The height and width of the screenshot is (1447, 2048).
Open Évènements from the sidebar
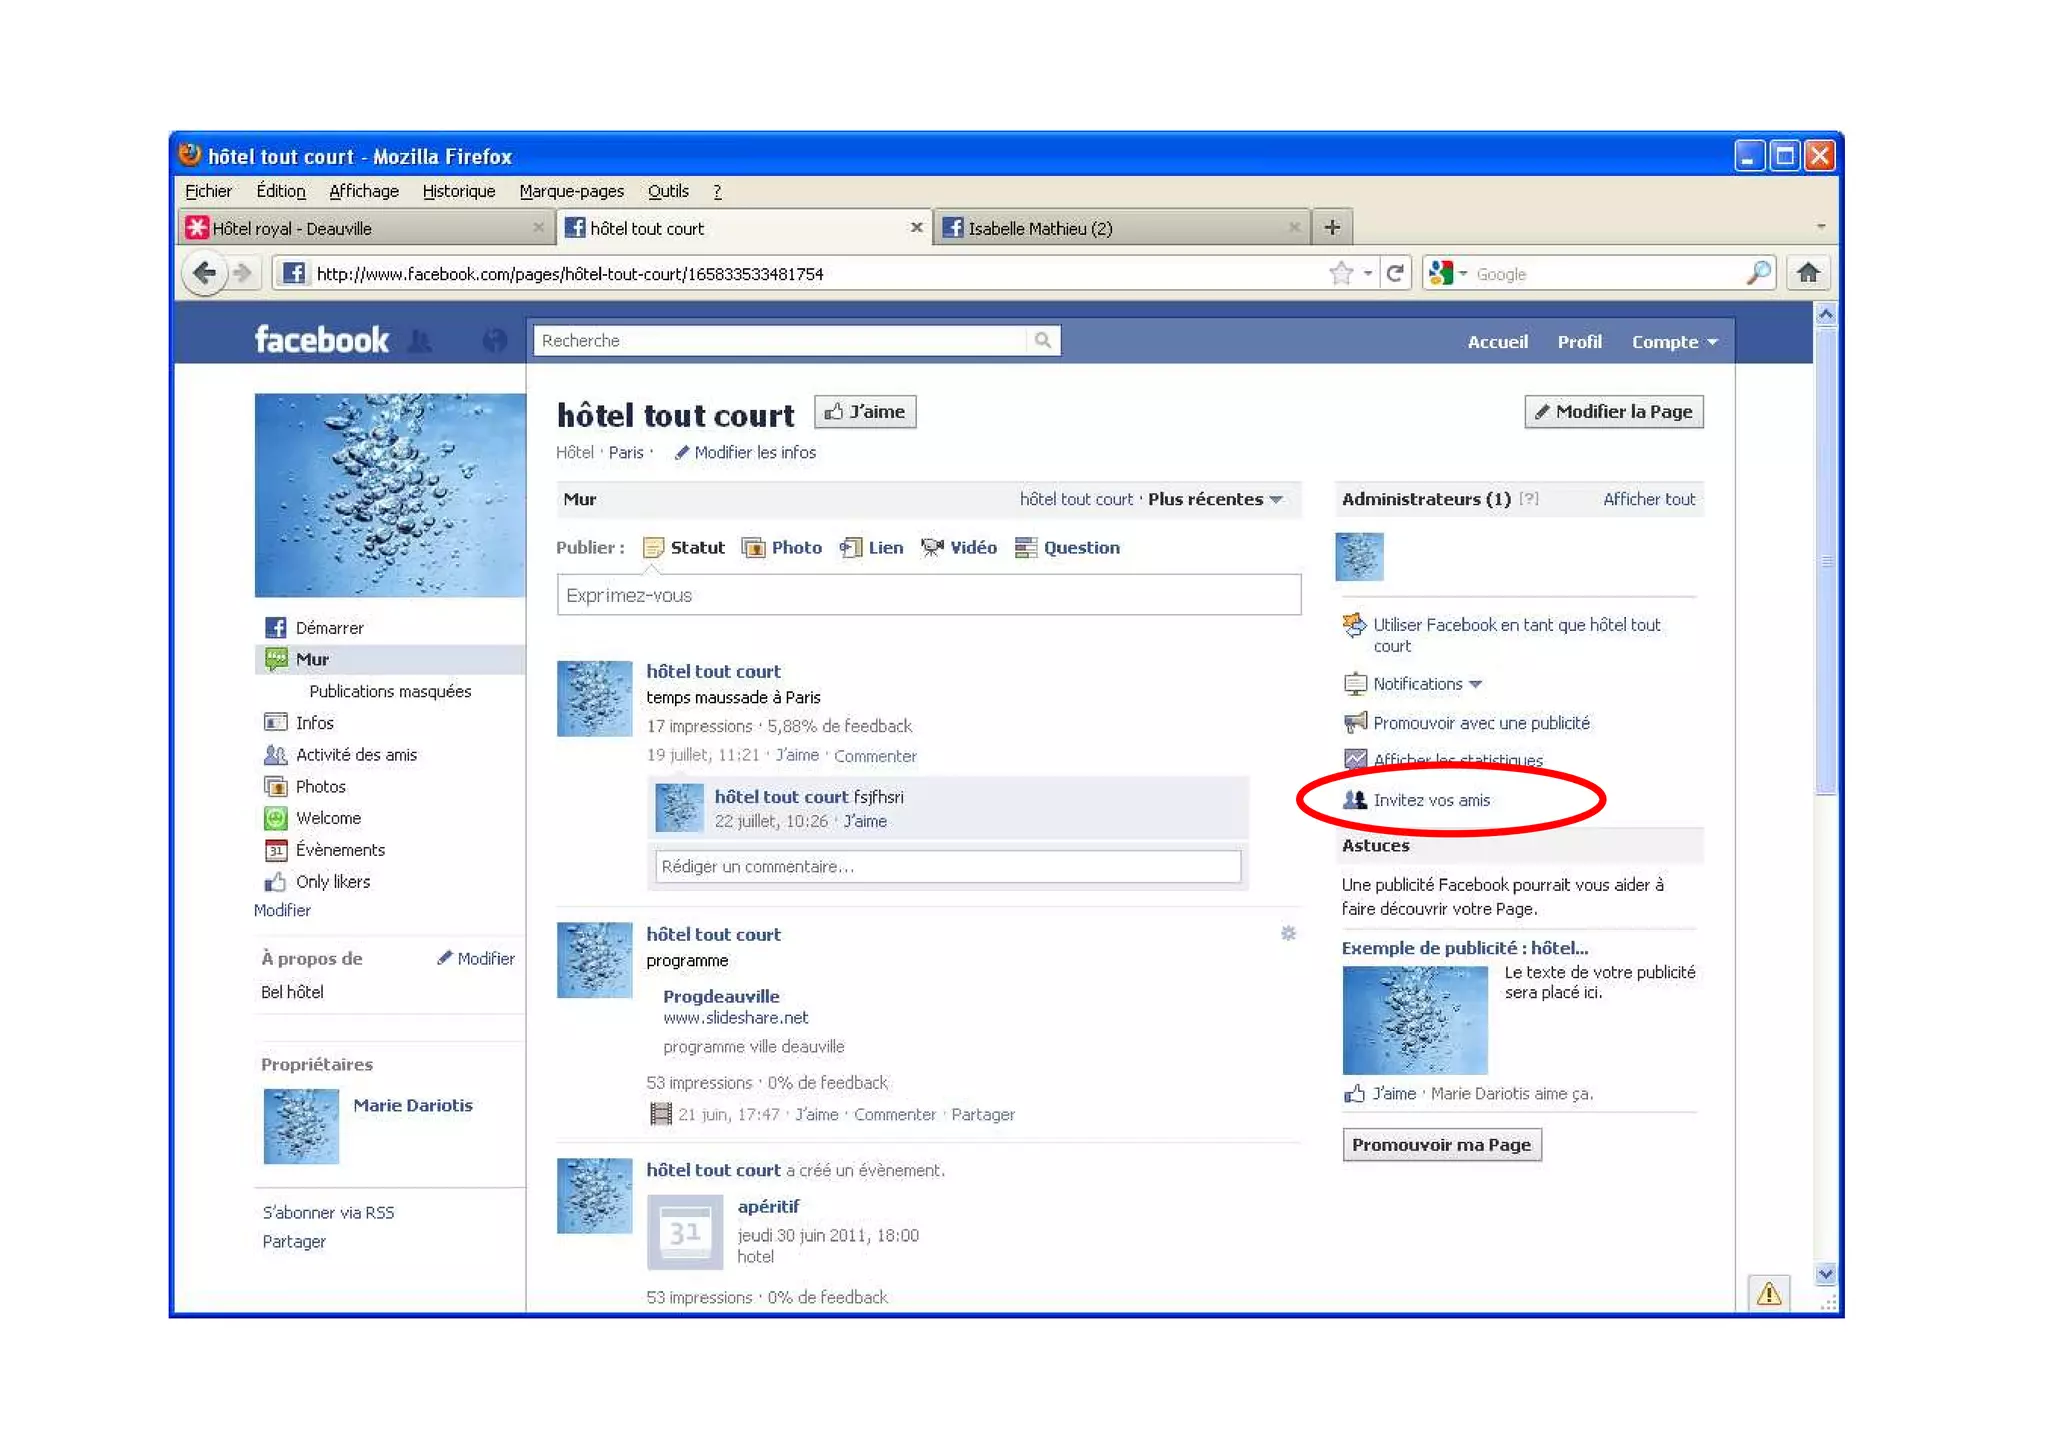pos(339,850)
